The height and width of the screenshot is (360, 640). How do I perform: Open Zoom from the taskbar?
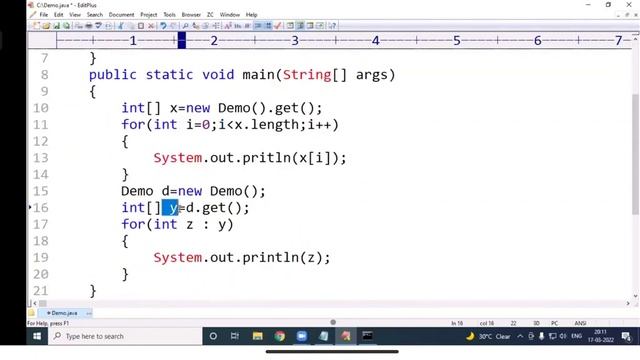302,336
